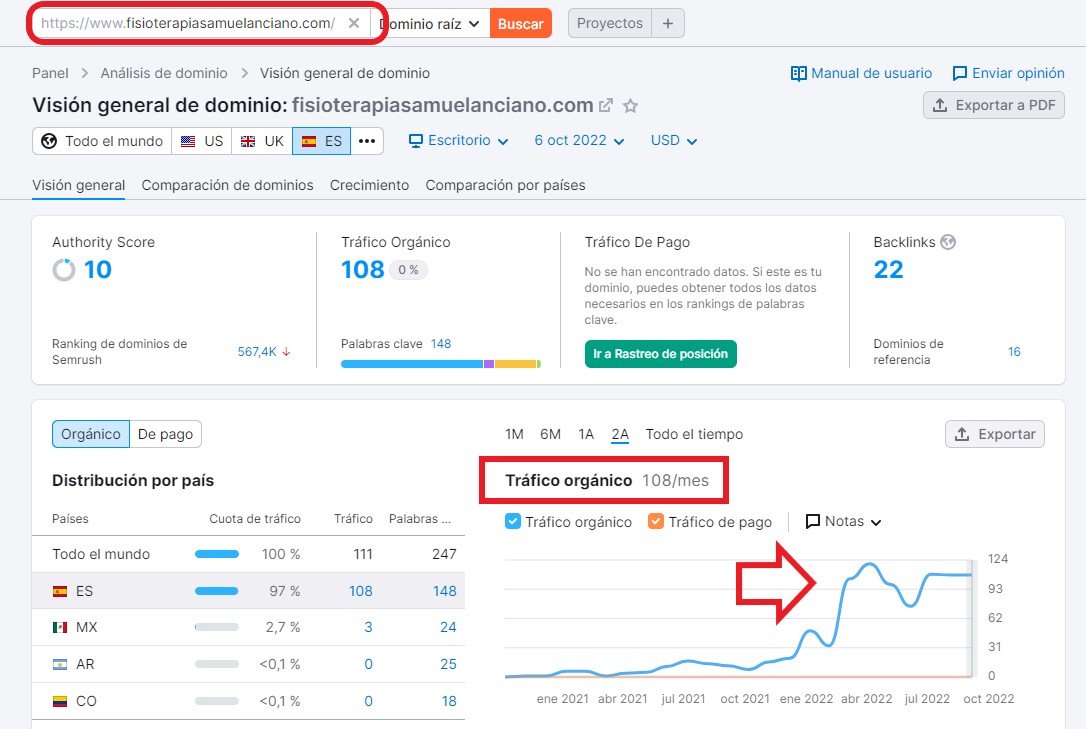Click Enviar opinión feedback link
Screen dimensions: 1086x729
[x=1008, y=73]
